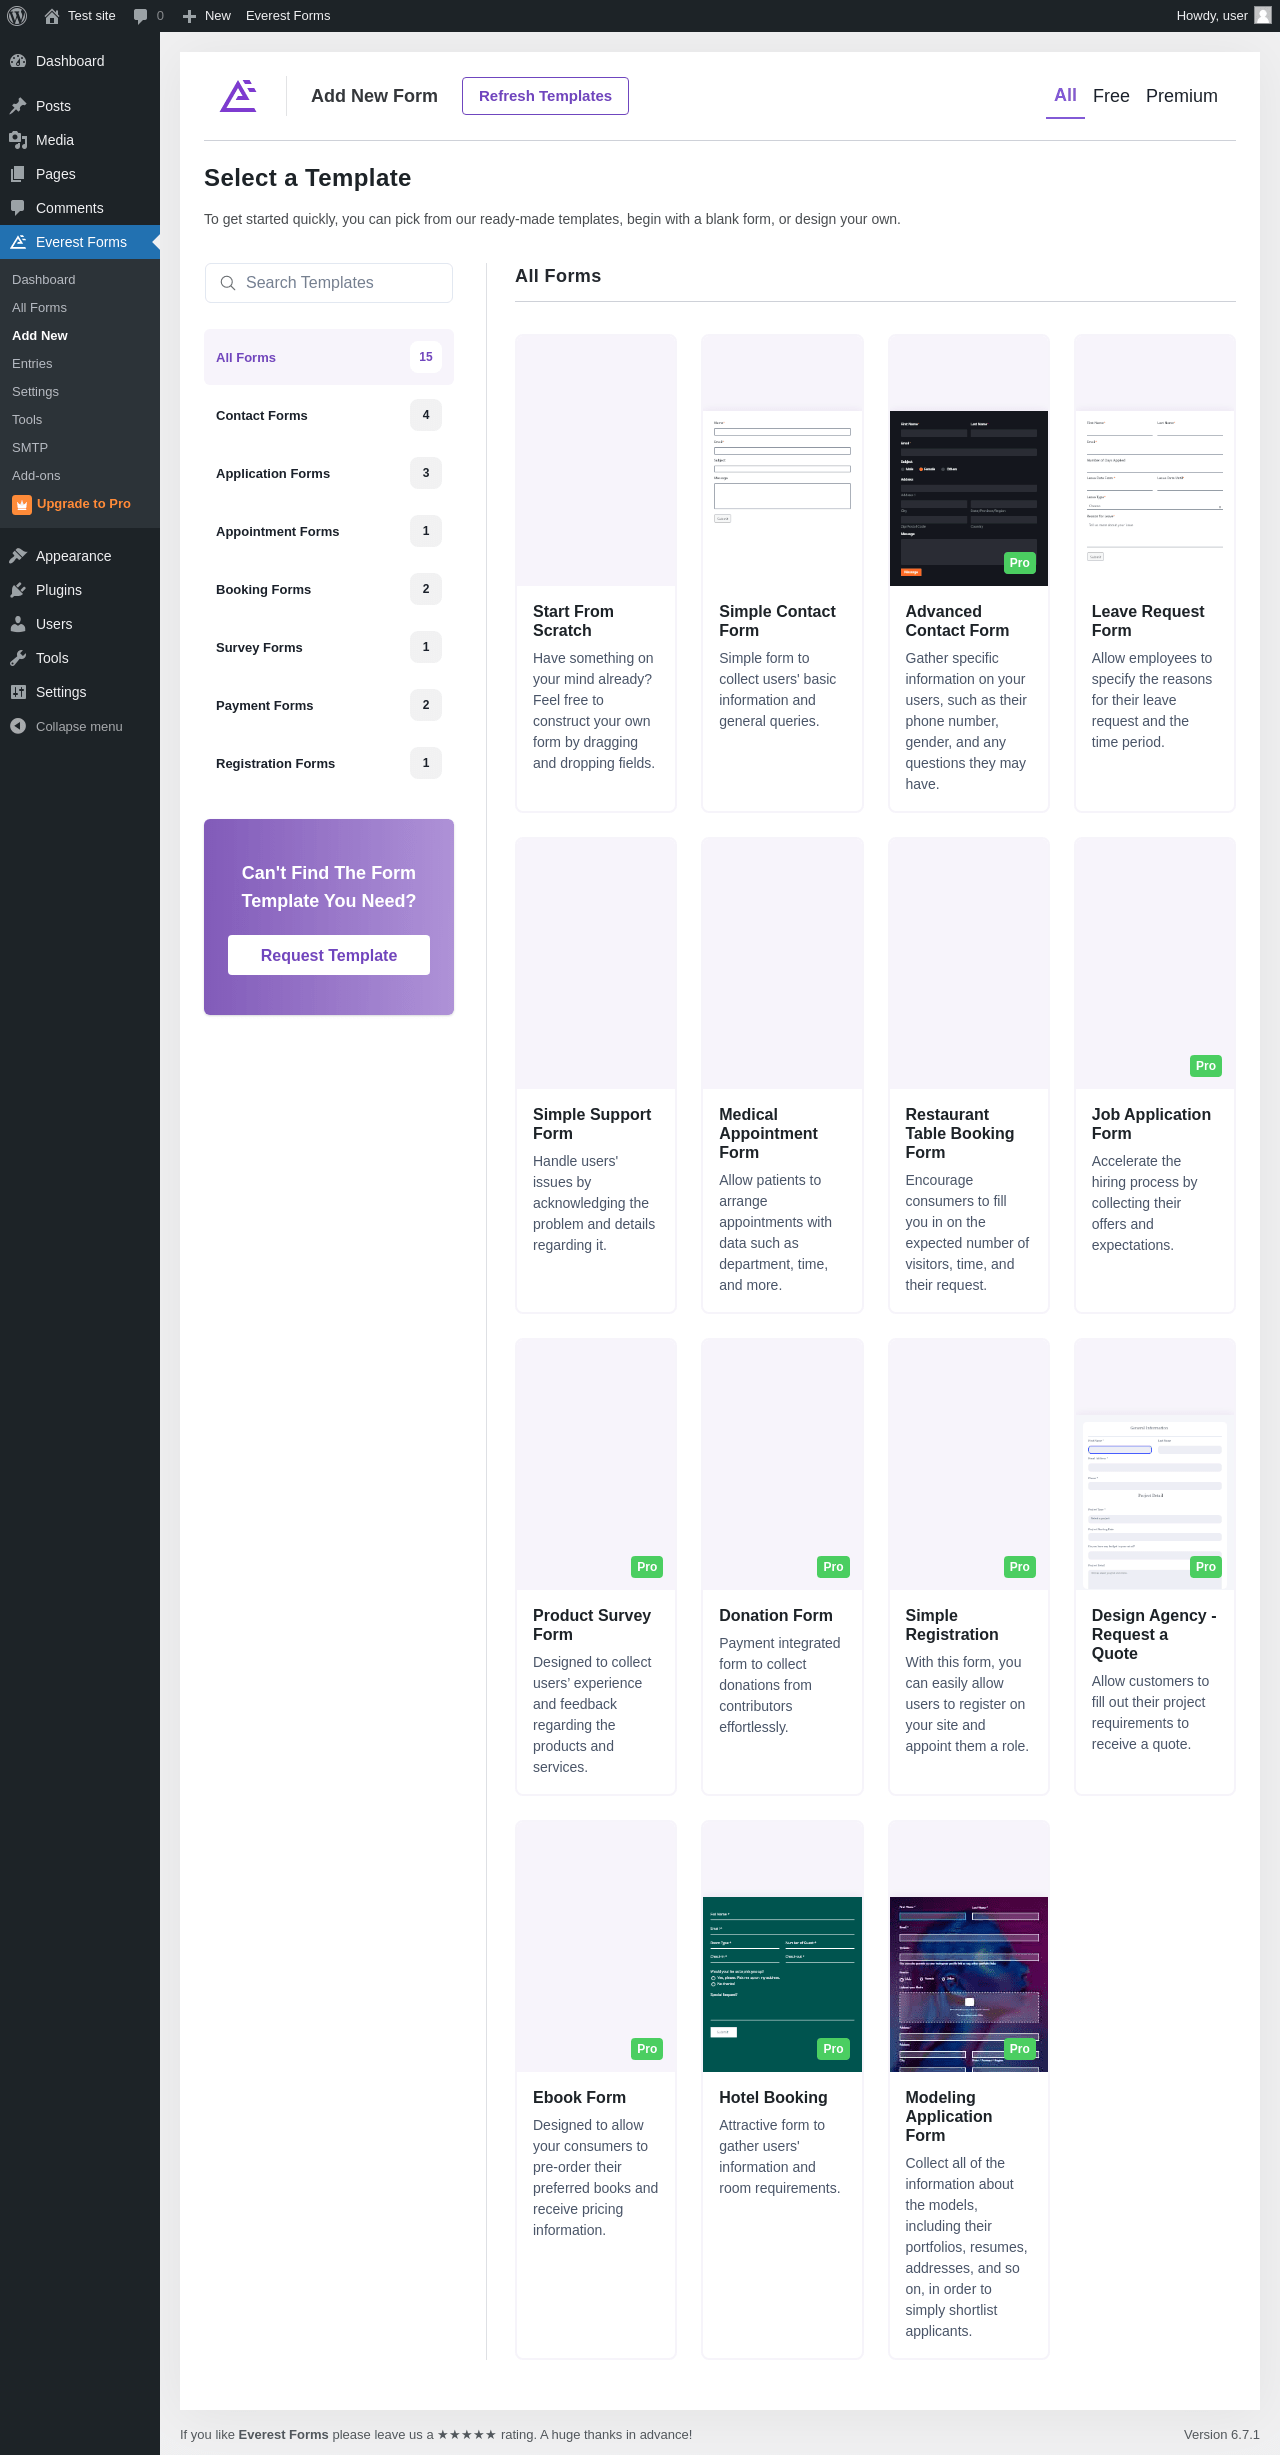Viewport: 1280px width, 2455px height.
Task: Click the Pro badge on Donation Form
Action: tap(833, 1567)
